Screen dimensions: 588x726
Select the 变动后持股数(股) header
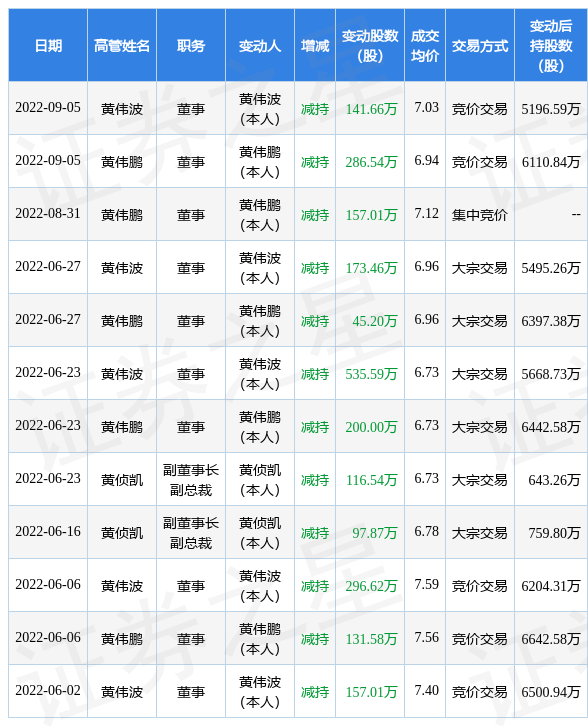pyautogui.click(x=551, y=45)
